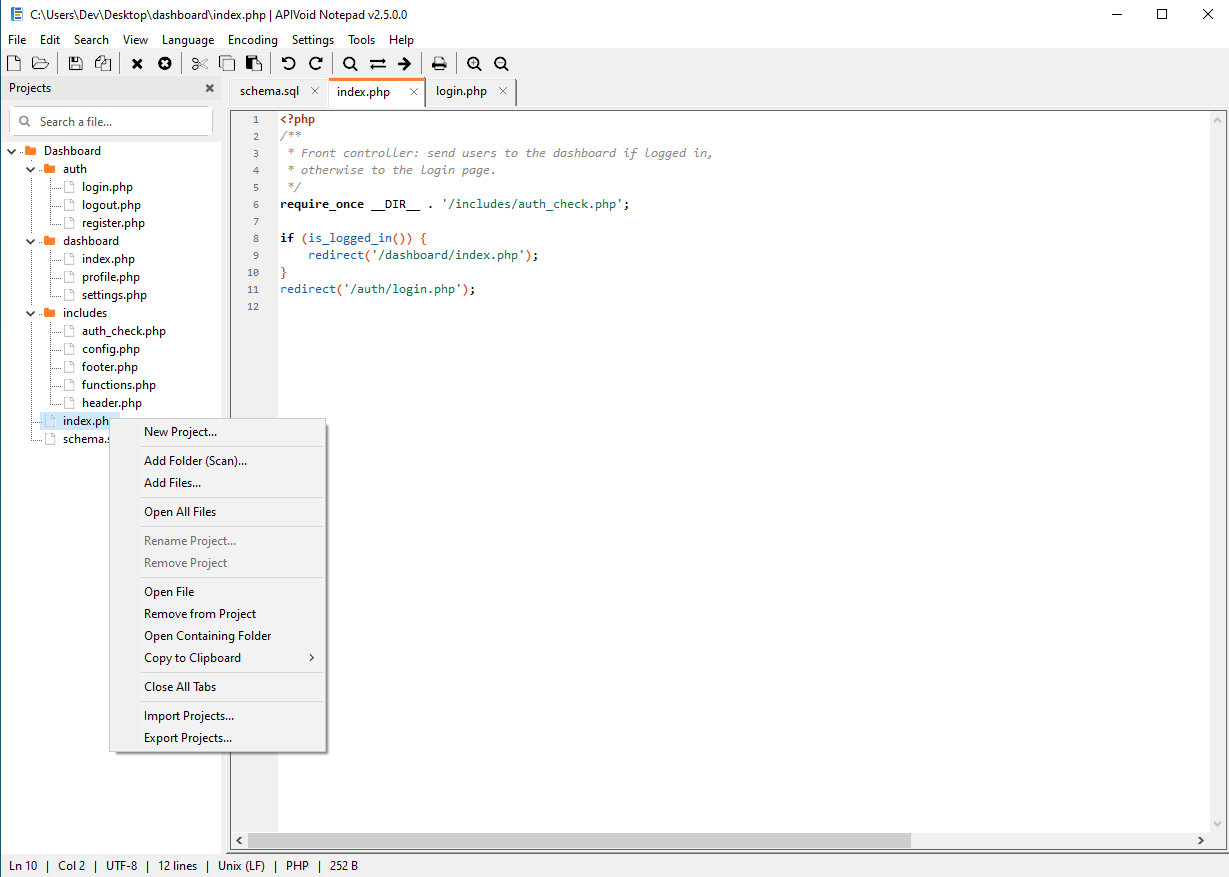Image resolution: width=1229 pixels, height=877 pixels.
Task: Open Find with magnifier toolbar icon
Action: [x=350, y=64]
